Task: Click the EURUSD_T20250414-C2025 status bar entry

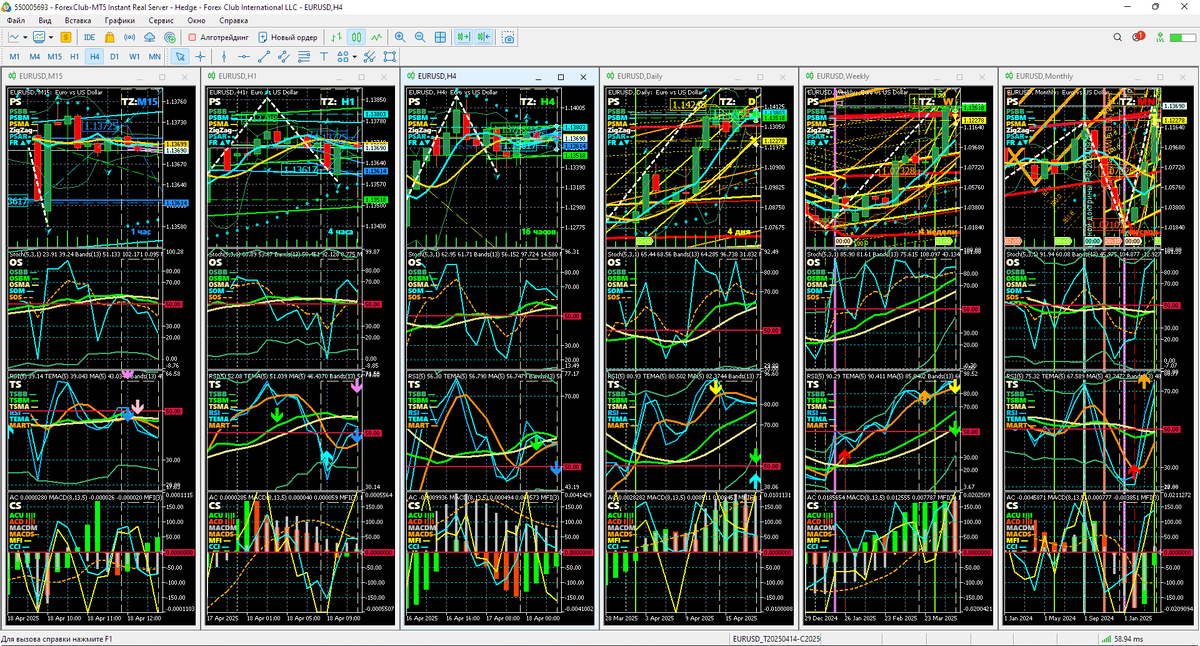Action: [x=777, y=638]
